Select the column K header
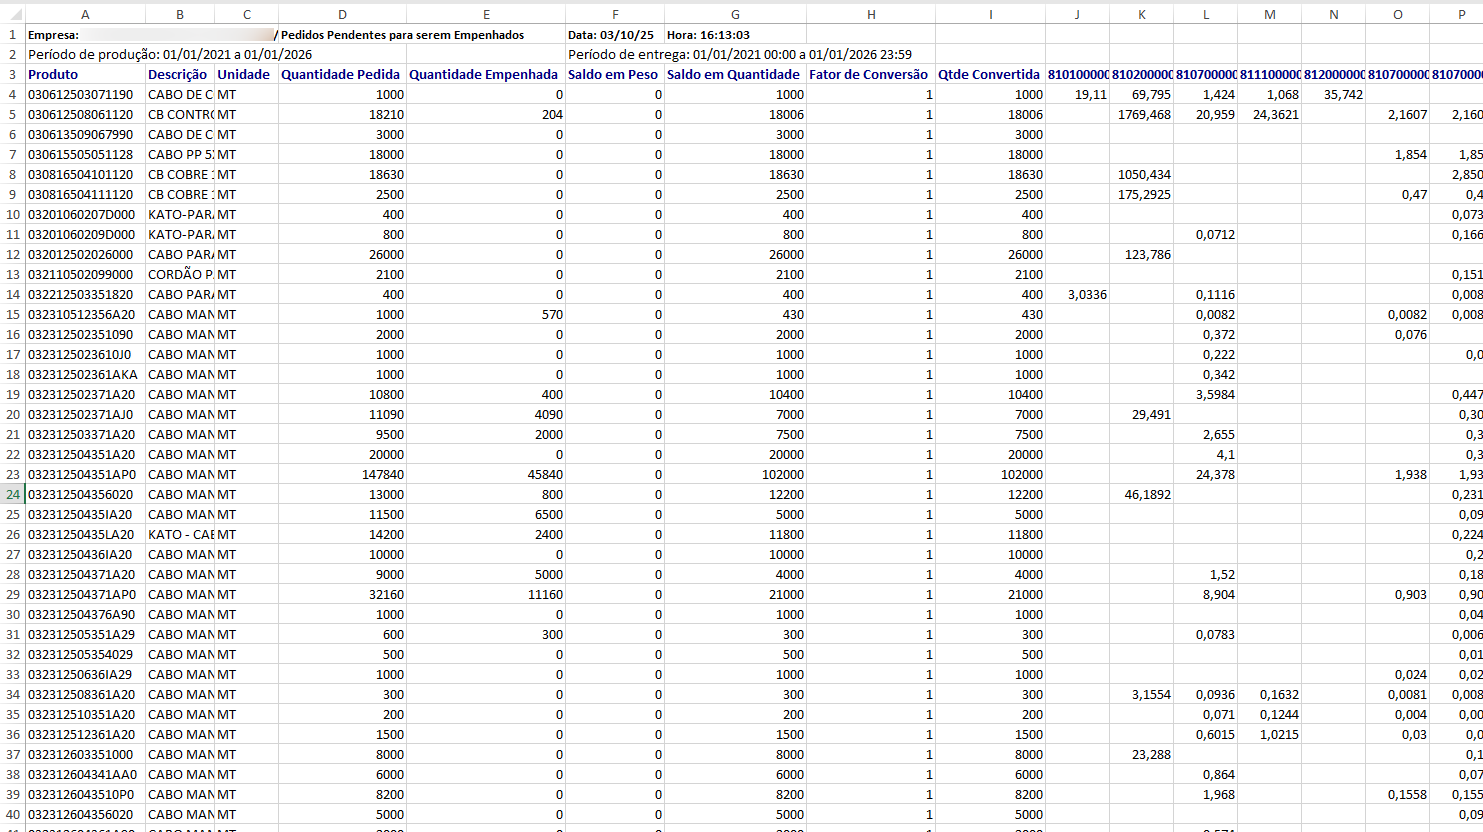 click(x=1141, y=14)
